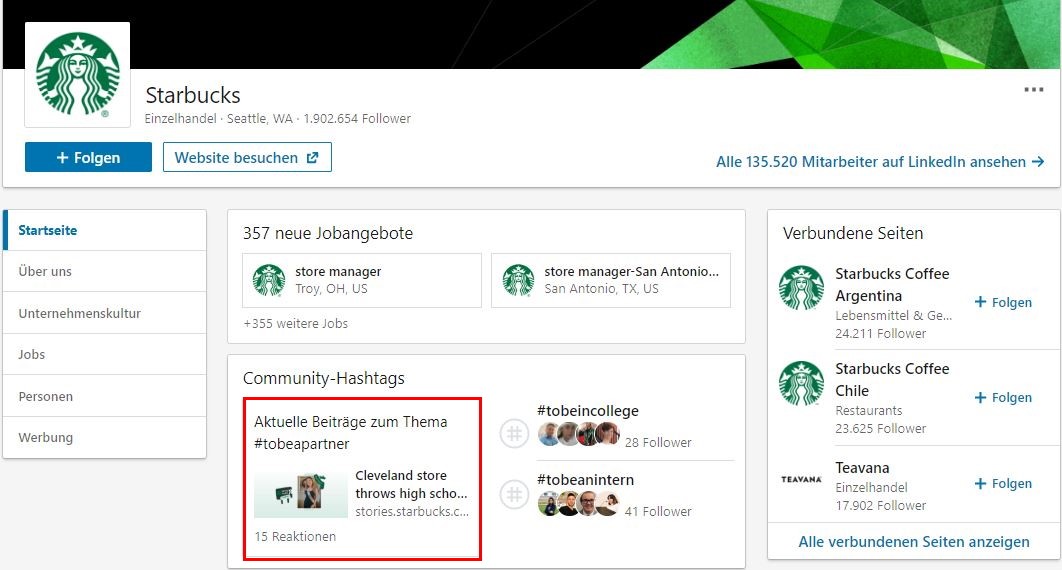Click the stories.starbucks.c... source link
The height and width of the screenshot is (570, 1062).
(x=412, y=512)
